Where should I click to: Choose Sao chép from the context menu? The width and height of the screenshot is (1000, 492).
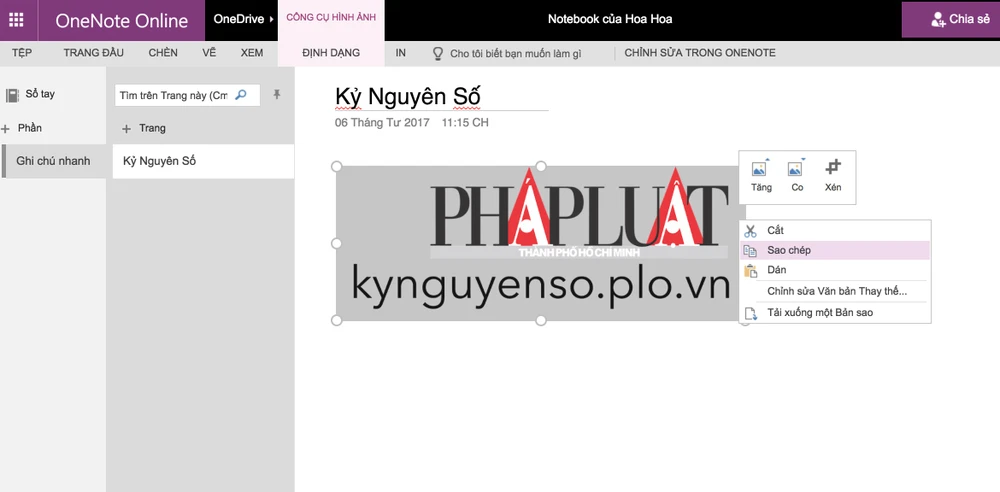(x=788, y=250)
